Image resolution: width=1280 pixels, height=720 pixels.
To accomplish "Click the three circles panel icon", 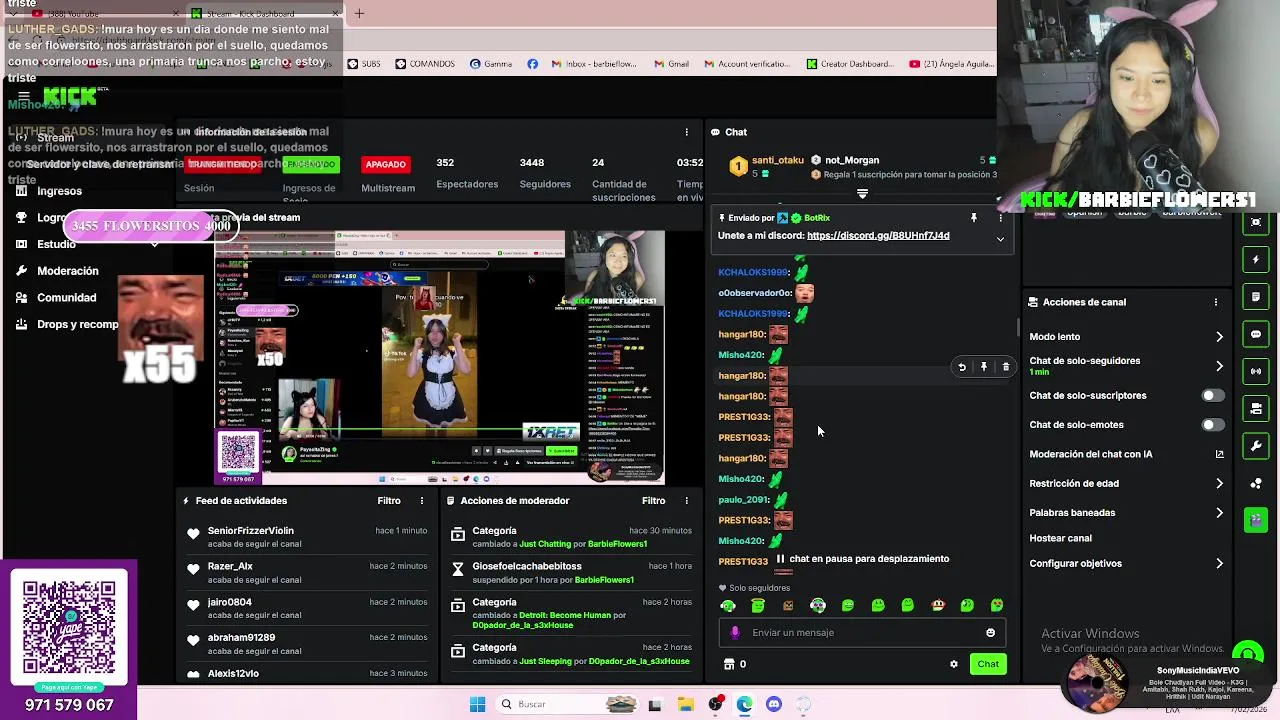I will pyautogui.click(x=1256, y=483).
